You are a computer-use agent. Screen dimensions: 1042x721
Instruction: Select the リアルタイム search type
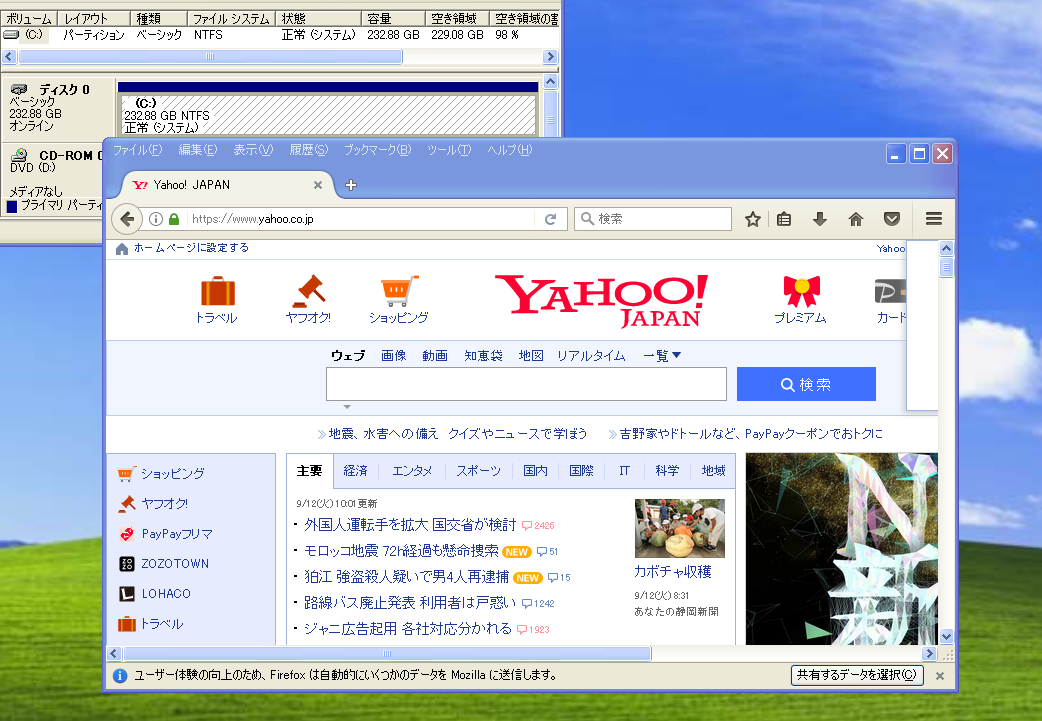pos(591,356)
